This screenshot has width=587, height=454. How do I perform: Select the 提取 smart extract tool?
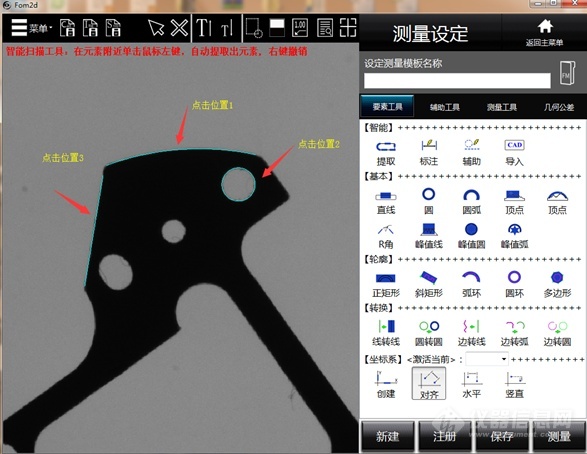[x=386, y=152]
